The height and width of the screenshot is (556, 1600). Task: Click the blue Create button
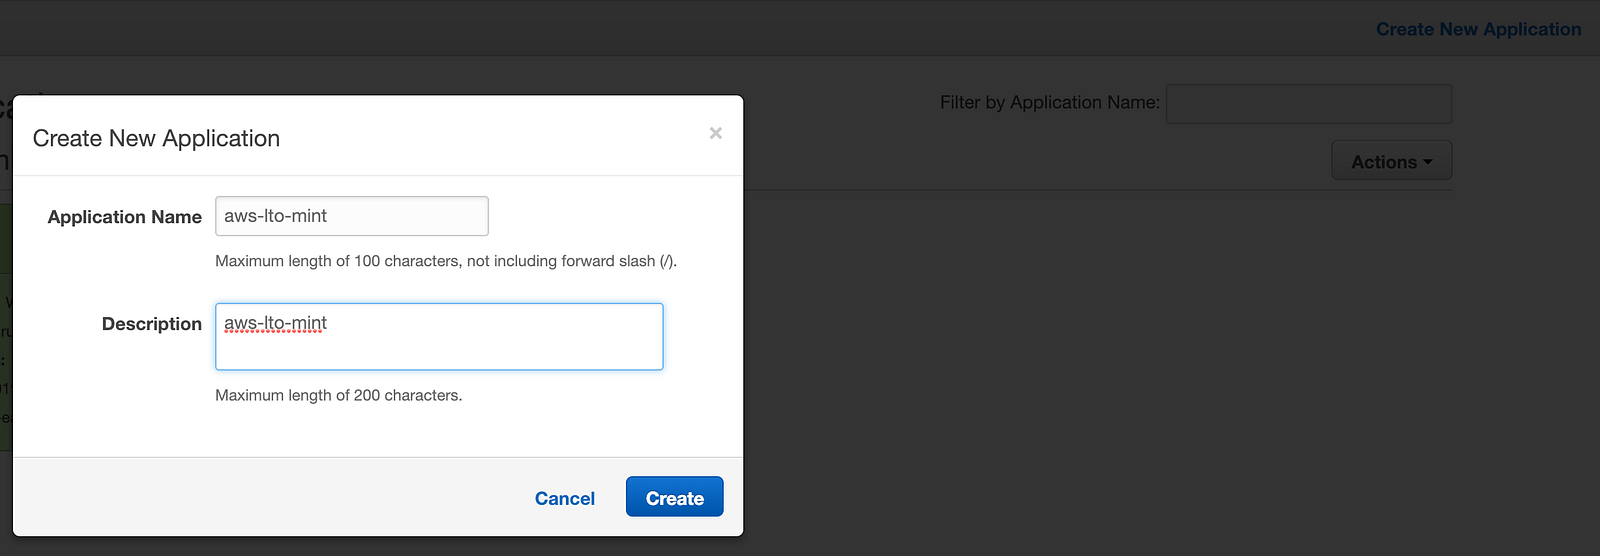click(674, 497)
